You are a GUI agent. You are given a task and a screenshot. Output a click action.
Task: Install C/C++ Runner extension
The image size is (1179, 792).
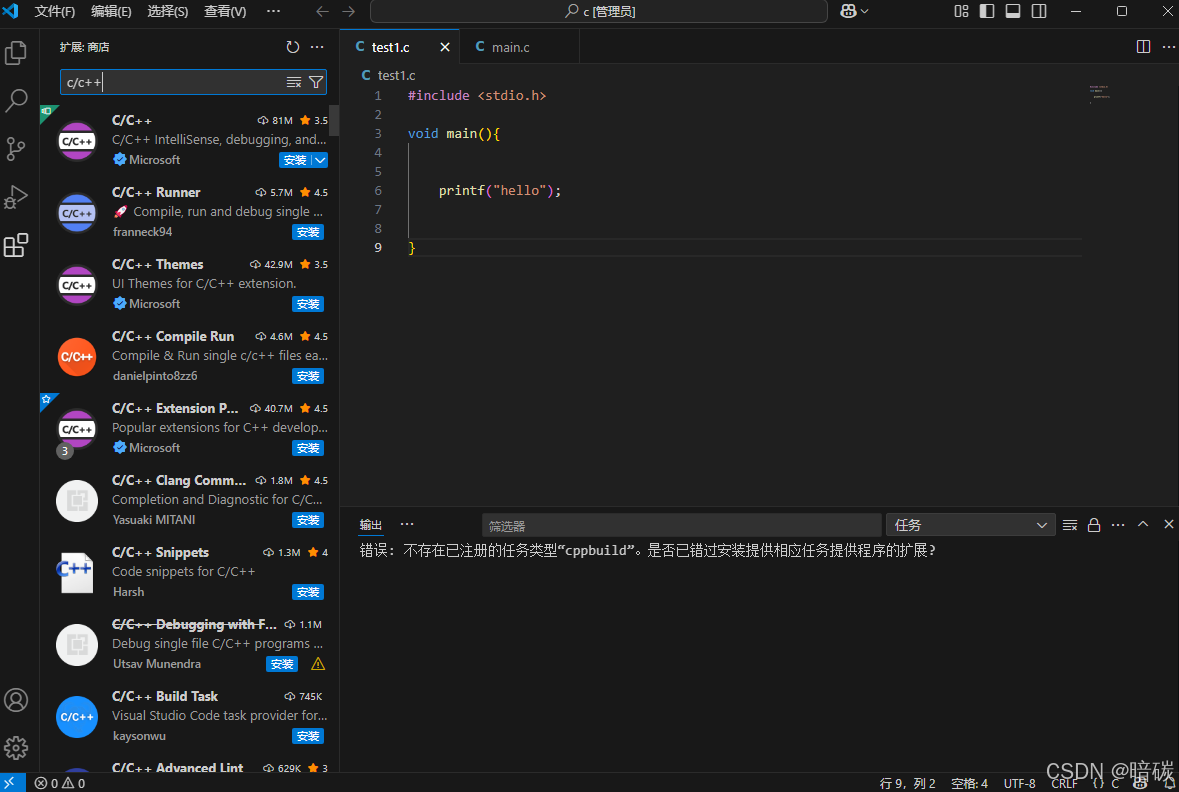(308, 232)
